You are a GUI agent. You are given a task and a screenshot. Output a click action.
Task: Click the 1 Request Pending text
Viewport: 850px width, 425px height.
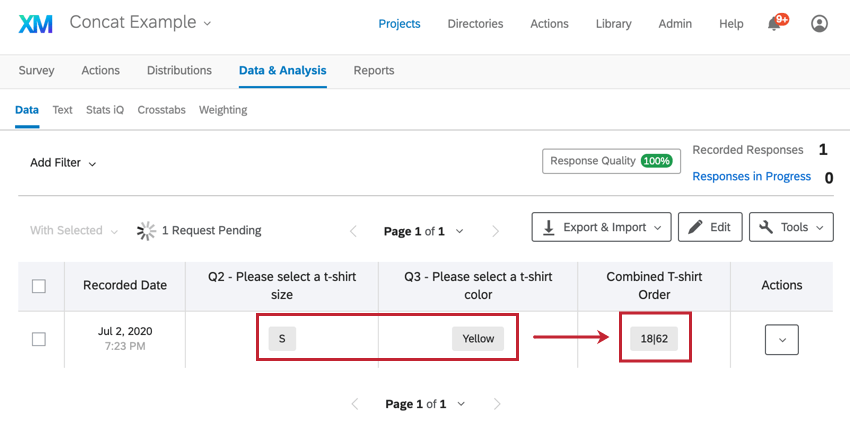coord(211,231)
